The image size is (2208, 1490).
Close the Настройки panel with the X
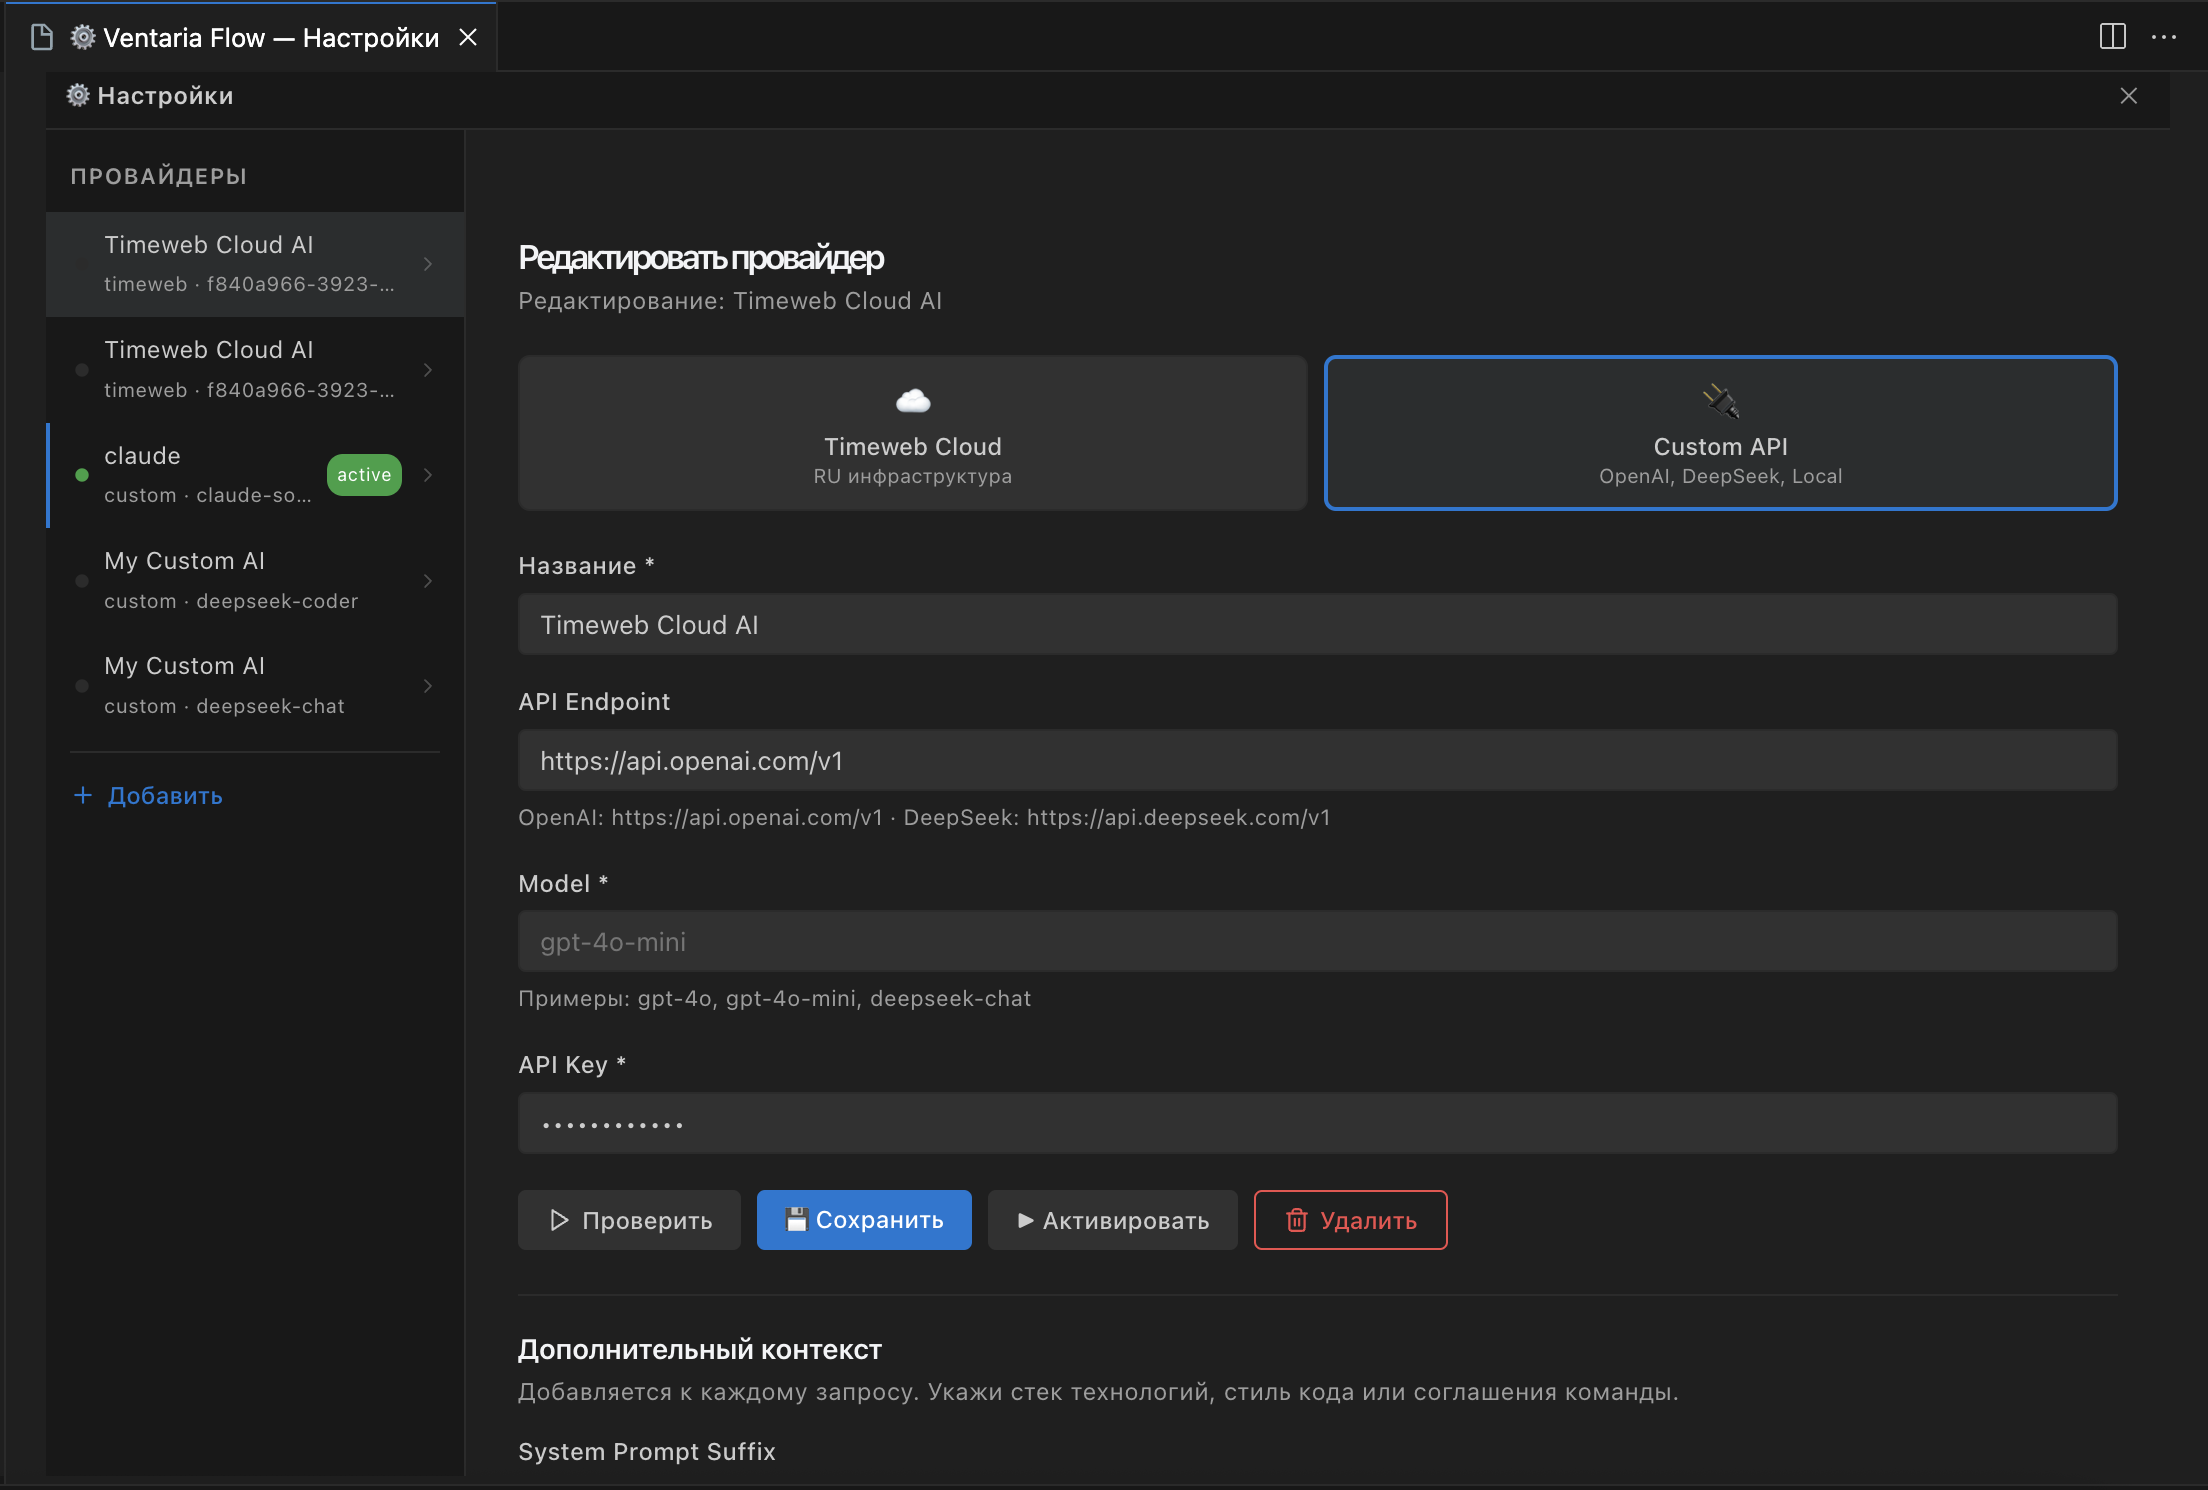[x=2129, y=95]
